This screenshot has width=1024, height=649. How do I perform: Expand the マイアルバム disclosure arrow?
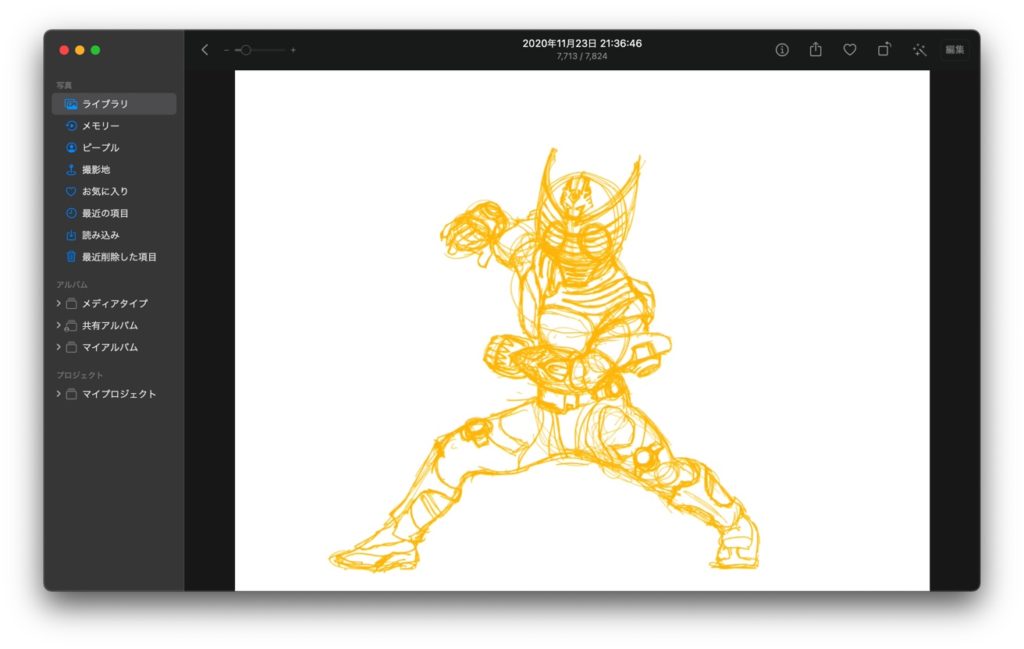58,347
